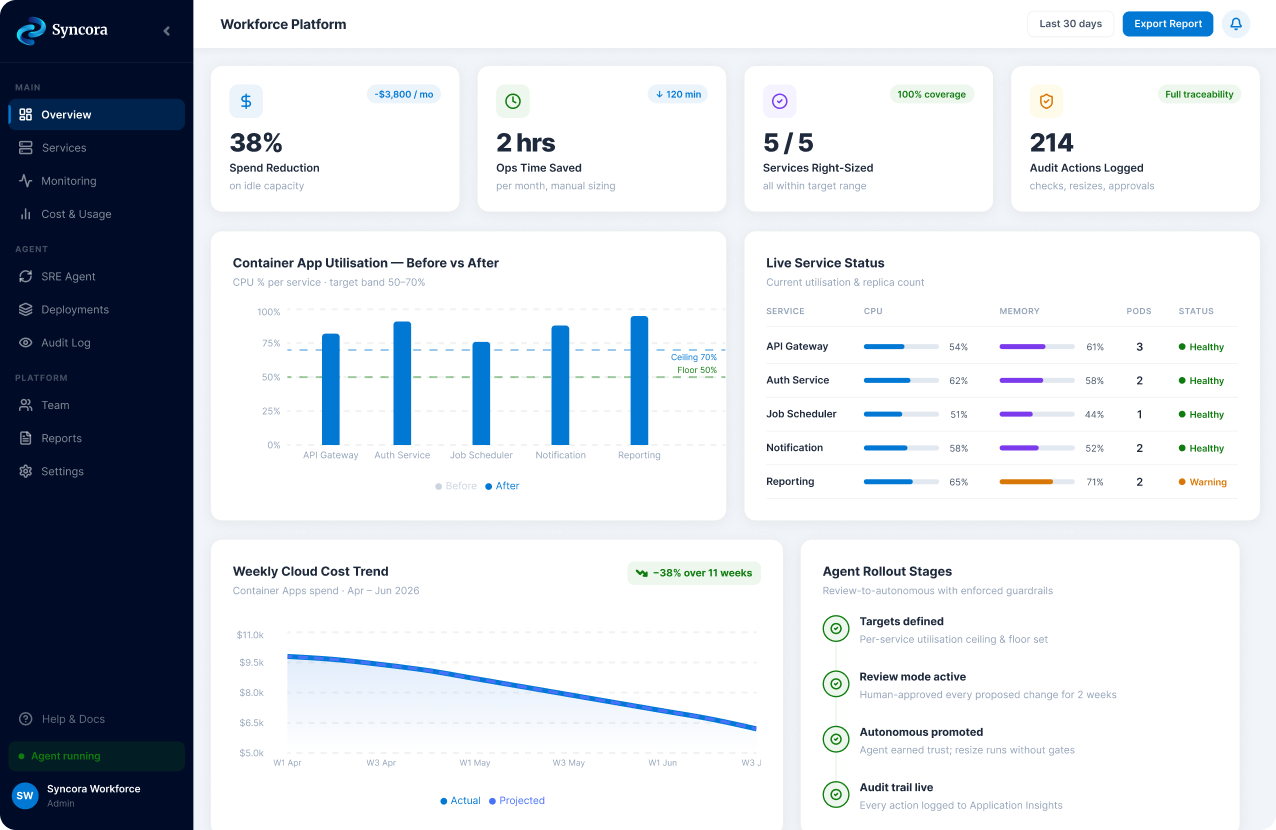This screenshot has height=830, width=1276.
Task: Click the Overview grid icon
Action: 26,115
